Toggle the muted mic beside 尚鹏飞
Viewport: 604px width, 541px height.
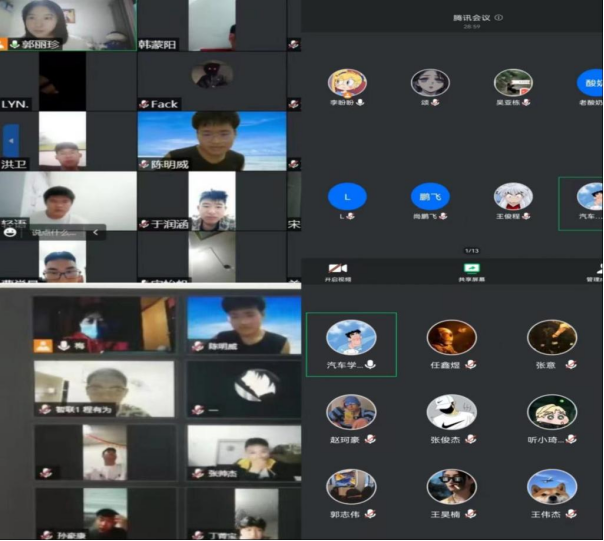(443, 216)
